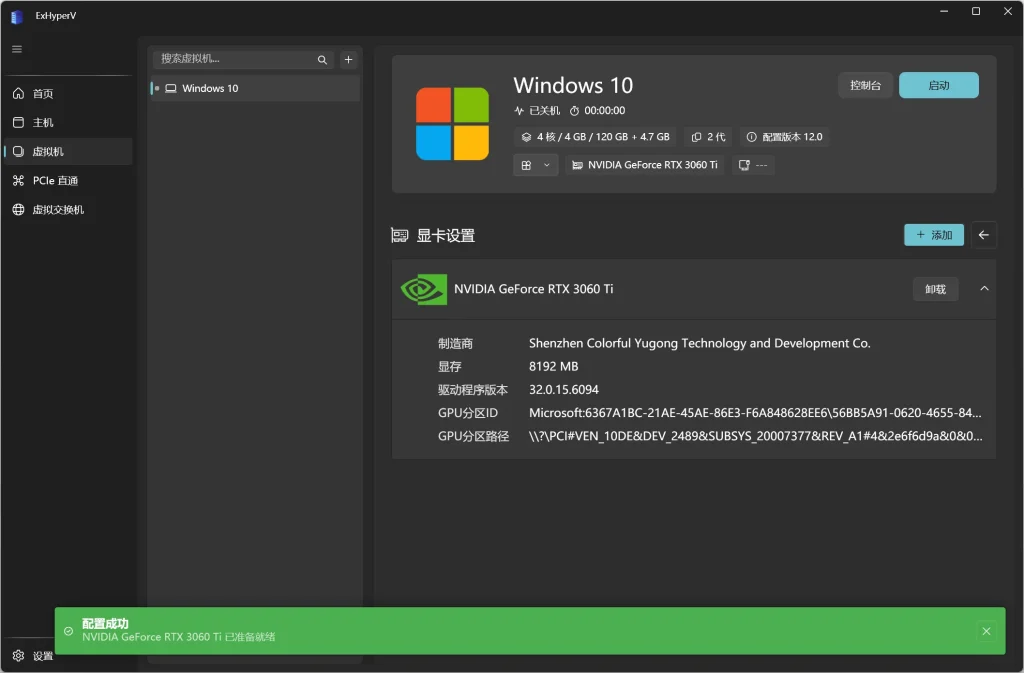Click the 卸载 uninstall button

(935, 289)
